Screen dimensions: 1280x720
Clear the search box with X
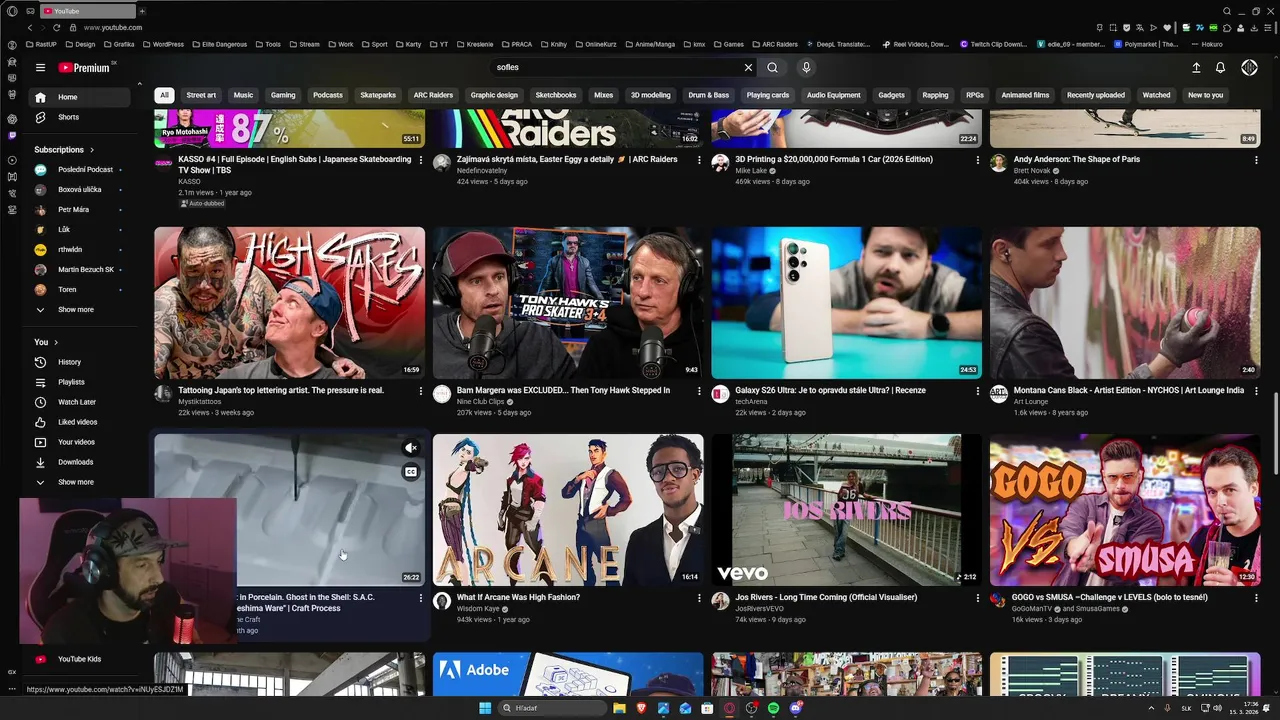(748, 67)
